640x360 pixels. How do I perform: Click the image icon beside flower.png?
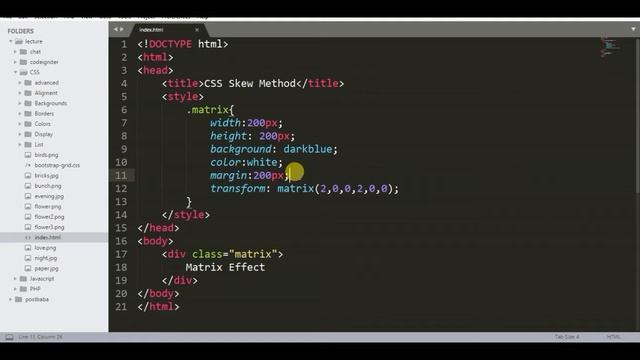click(28, 207)
